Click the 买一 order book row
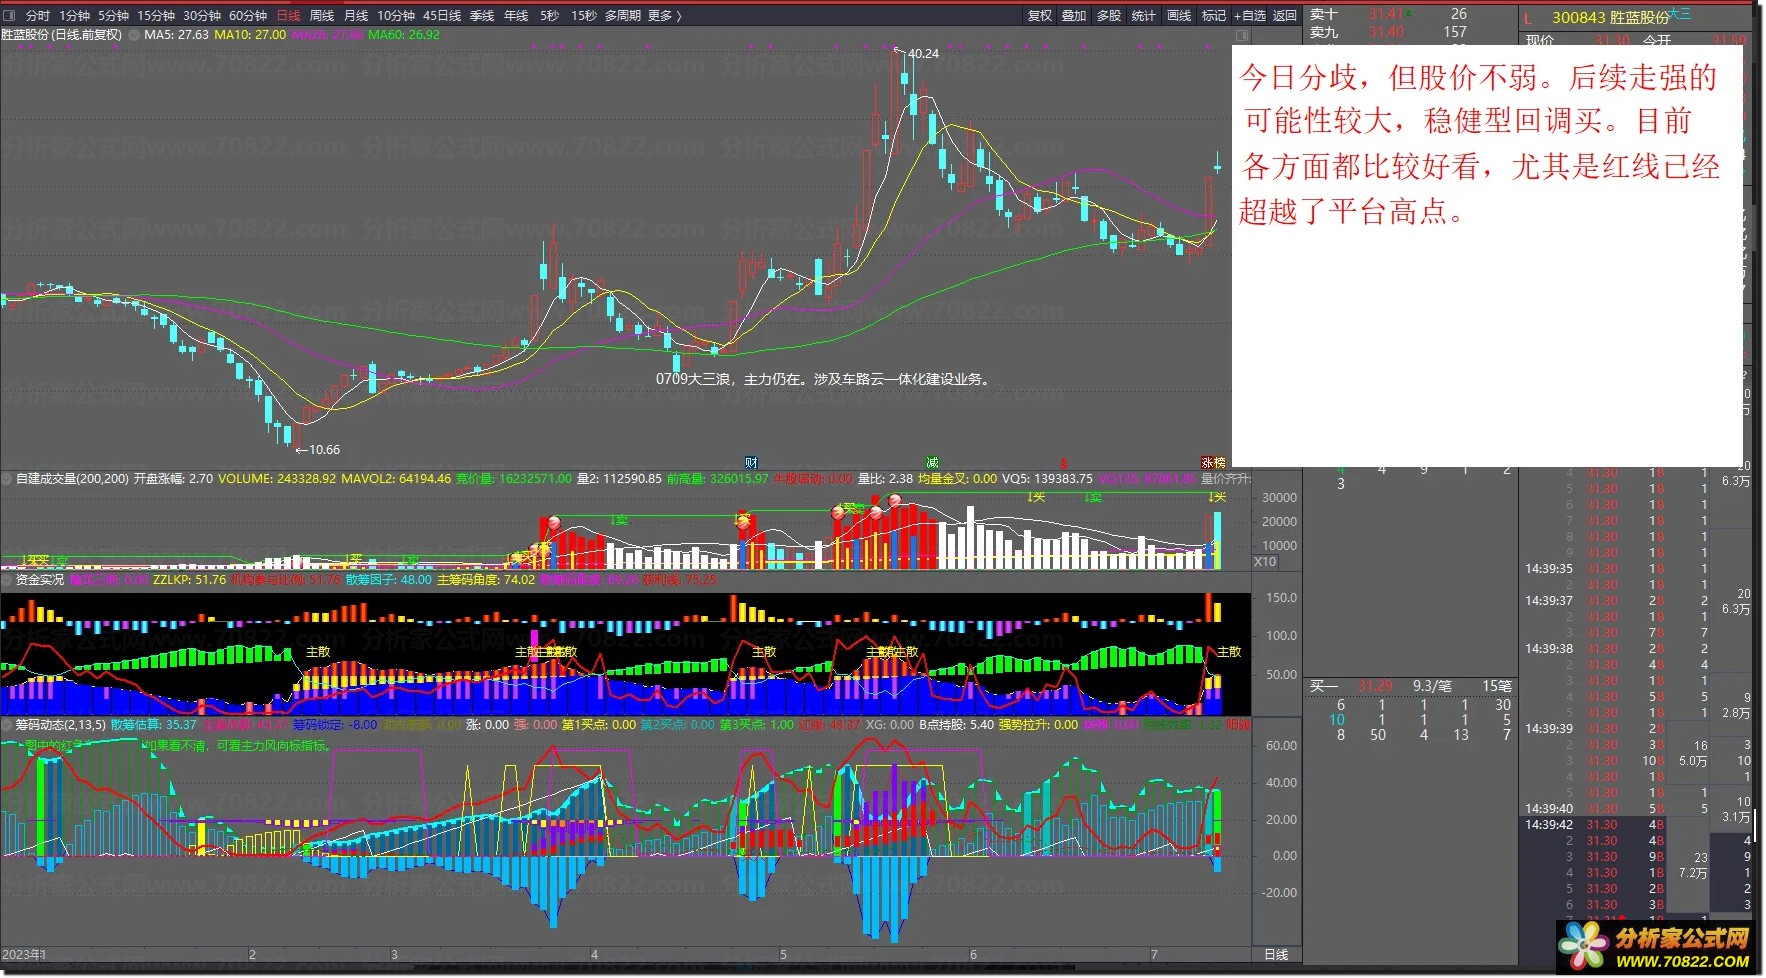The image size is (1766, 978). [1410, 686]
